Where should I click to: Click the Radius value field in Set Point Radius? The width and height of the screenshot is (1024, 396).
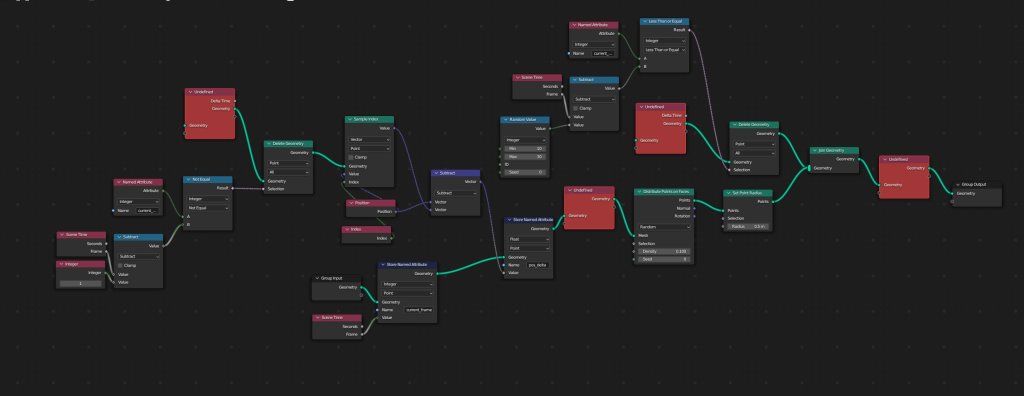point(748,227)
